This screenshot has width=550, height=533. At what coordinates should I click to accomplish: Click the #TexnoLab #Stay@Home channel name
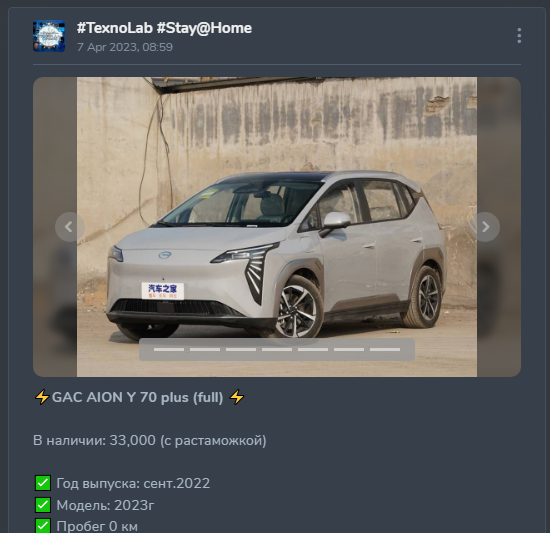164,28
